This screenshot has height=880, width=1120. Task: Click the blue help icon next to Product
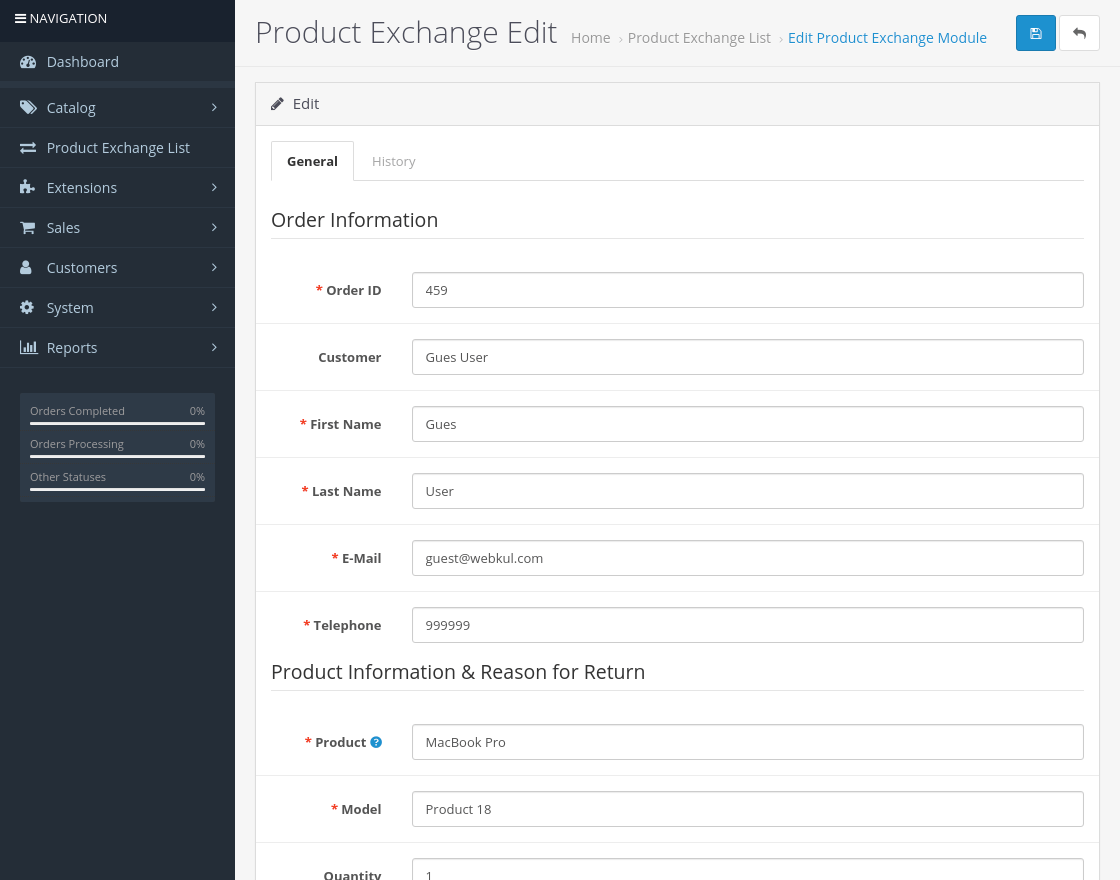[376, 742]
